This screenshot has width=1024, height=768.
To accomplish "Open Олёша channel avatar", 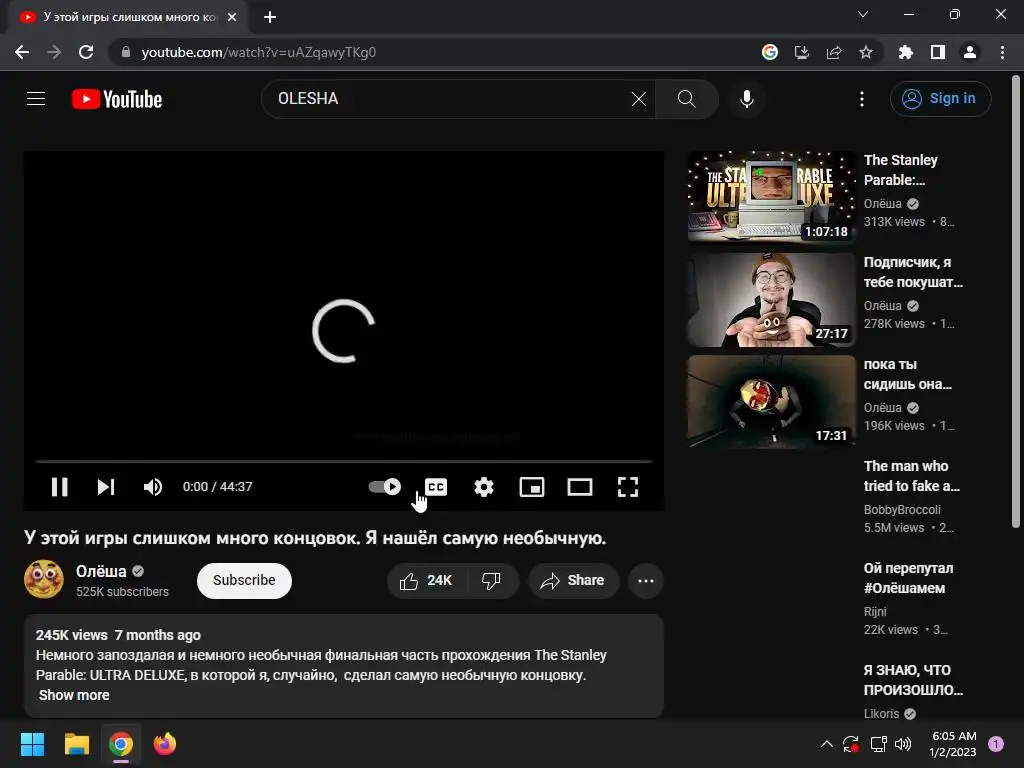I will pyautogui.click(x=44, y=579).
